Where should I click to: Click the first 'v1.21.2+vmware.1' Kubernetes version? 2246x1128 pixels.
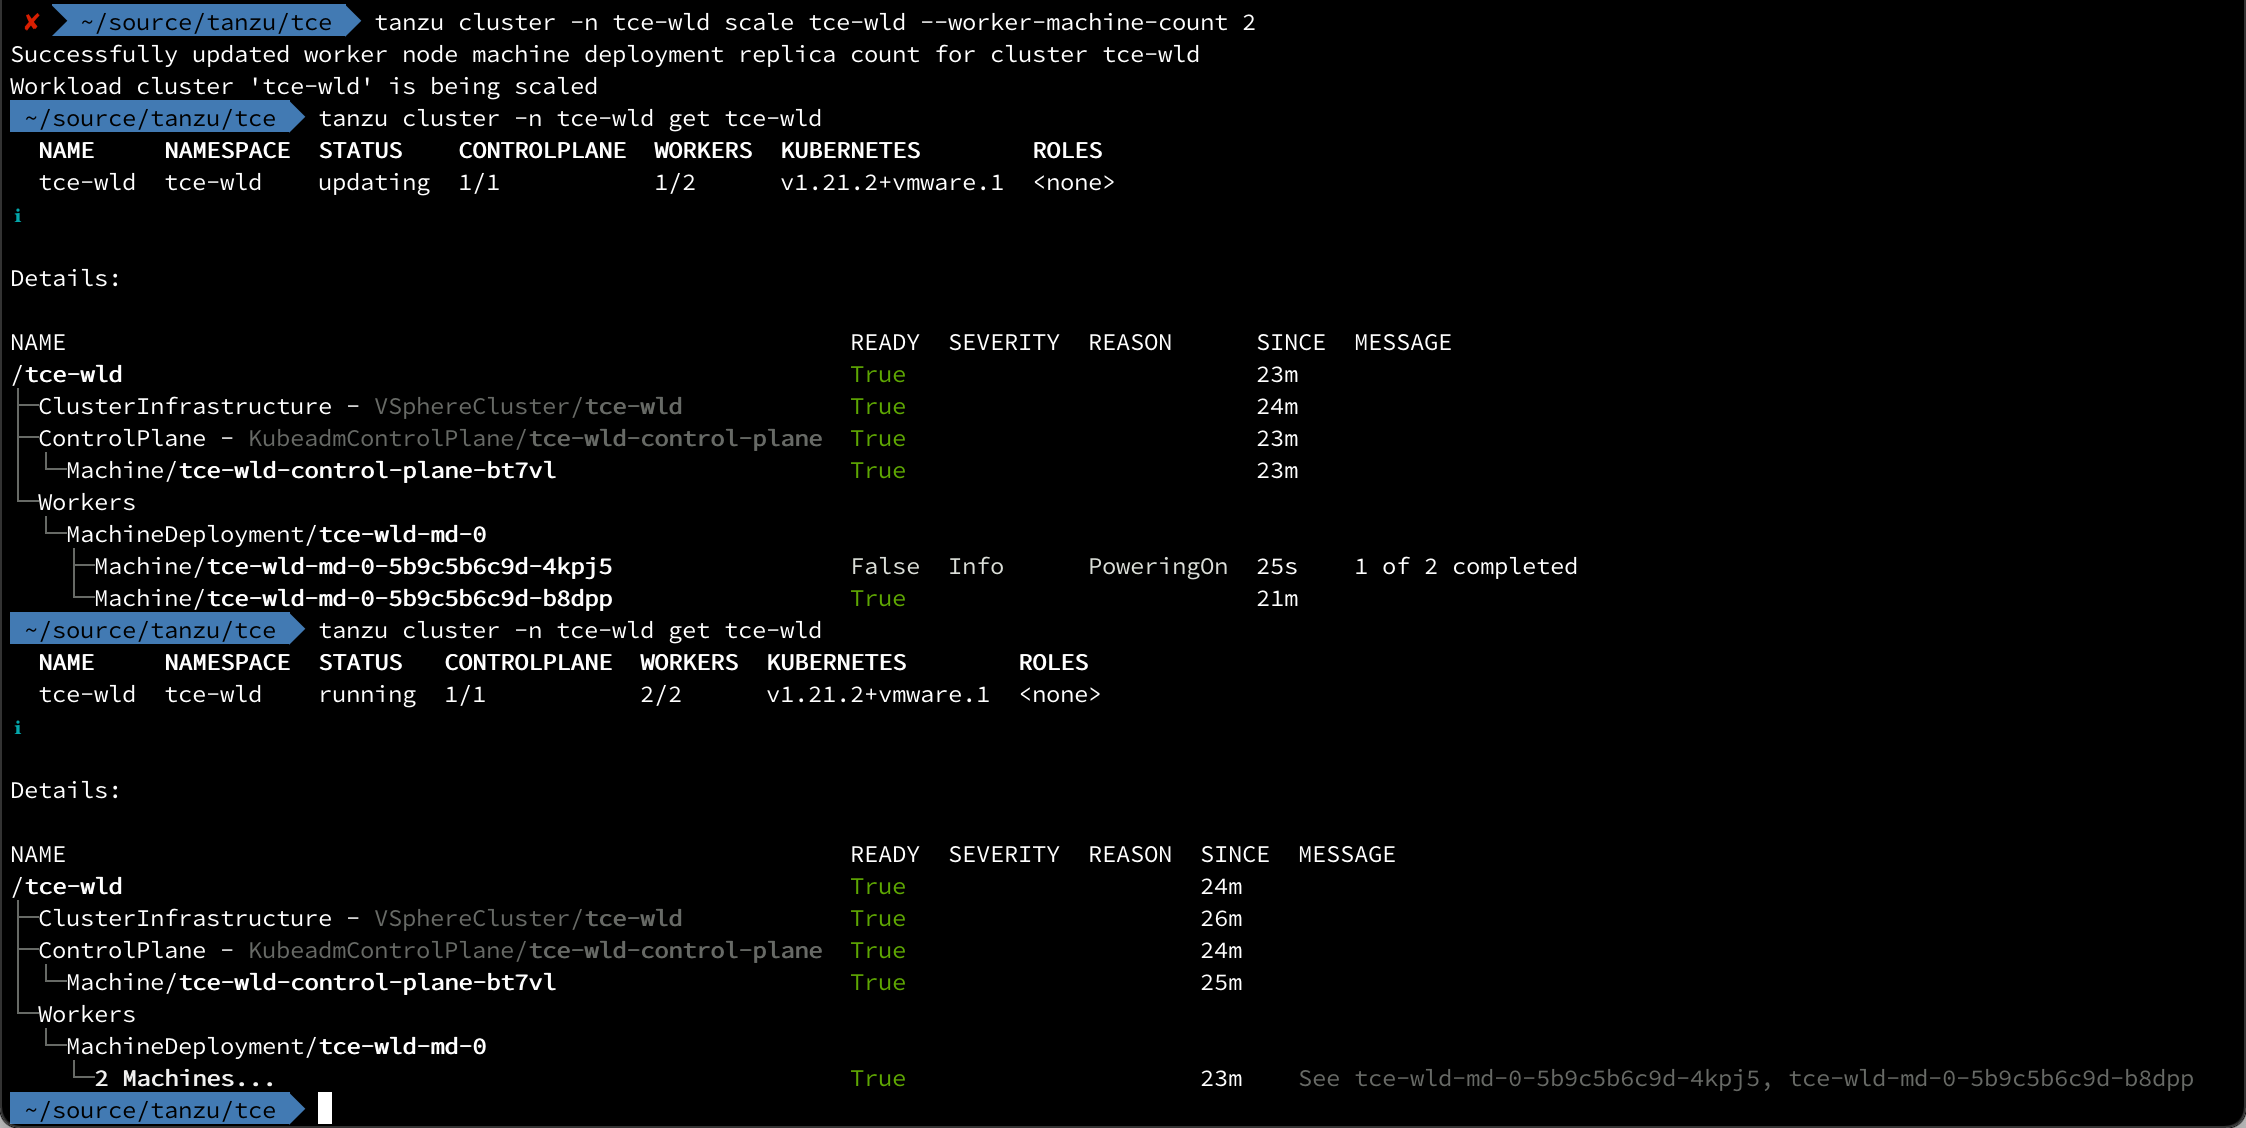[x=892, y=183]
